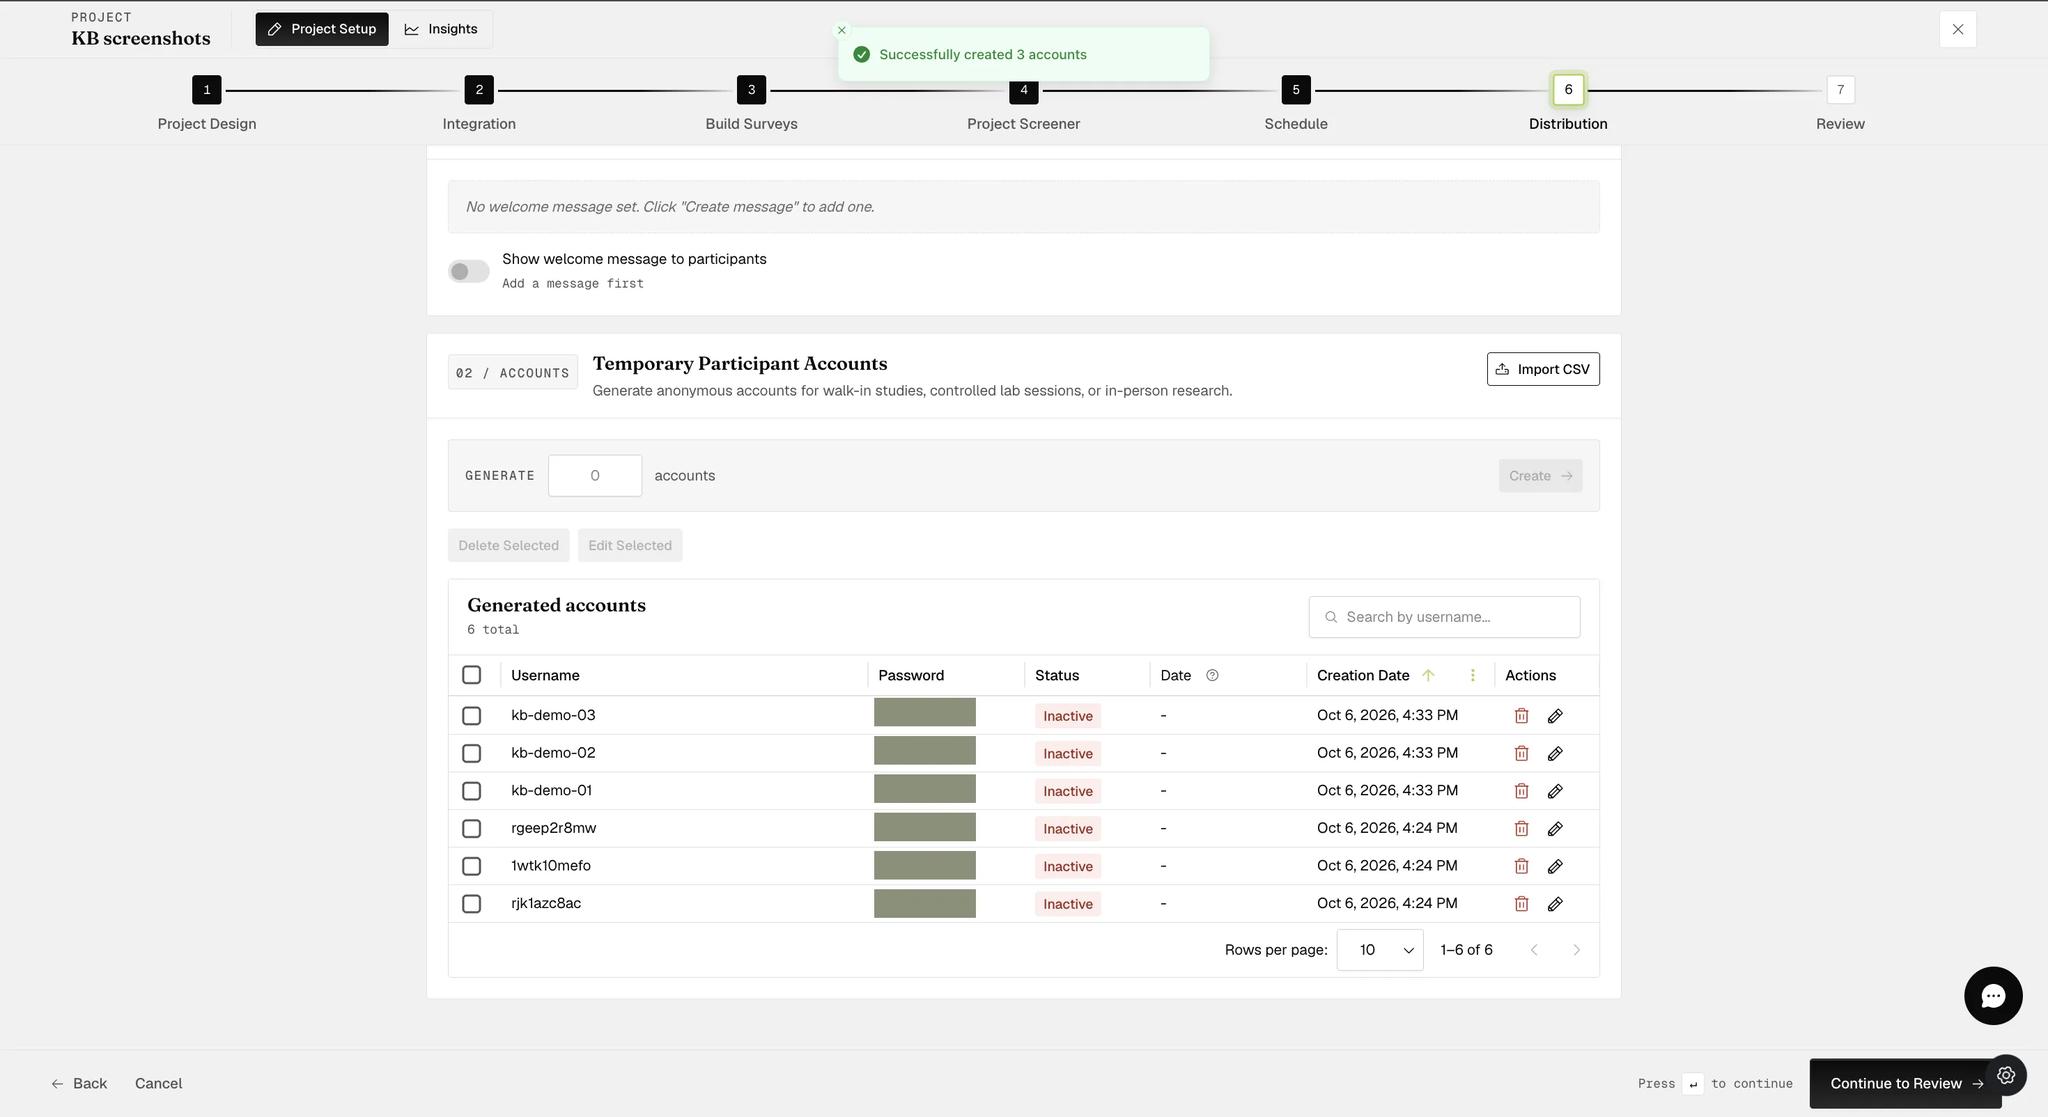Viewport: 2048px width, 1117px height.
Task: Delete the 1wtk10mefo account
Action: pyautogui.click(x=1521, y=866)
